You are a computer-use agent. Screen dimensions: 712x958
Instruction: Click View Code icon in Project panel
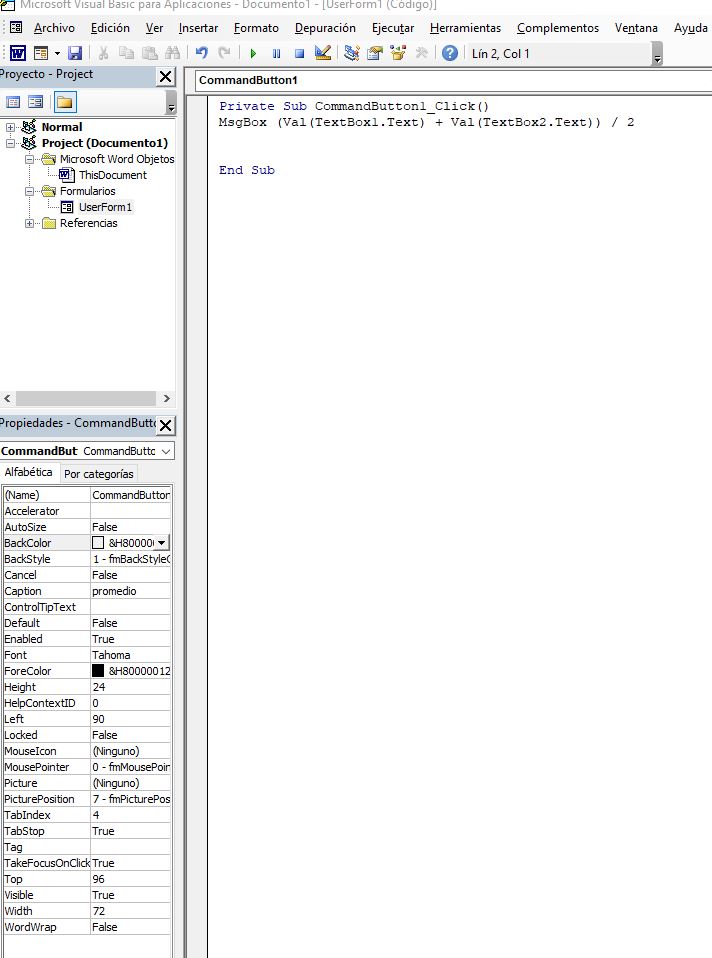click(x=14, y=102)
